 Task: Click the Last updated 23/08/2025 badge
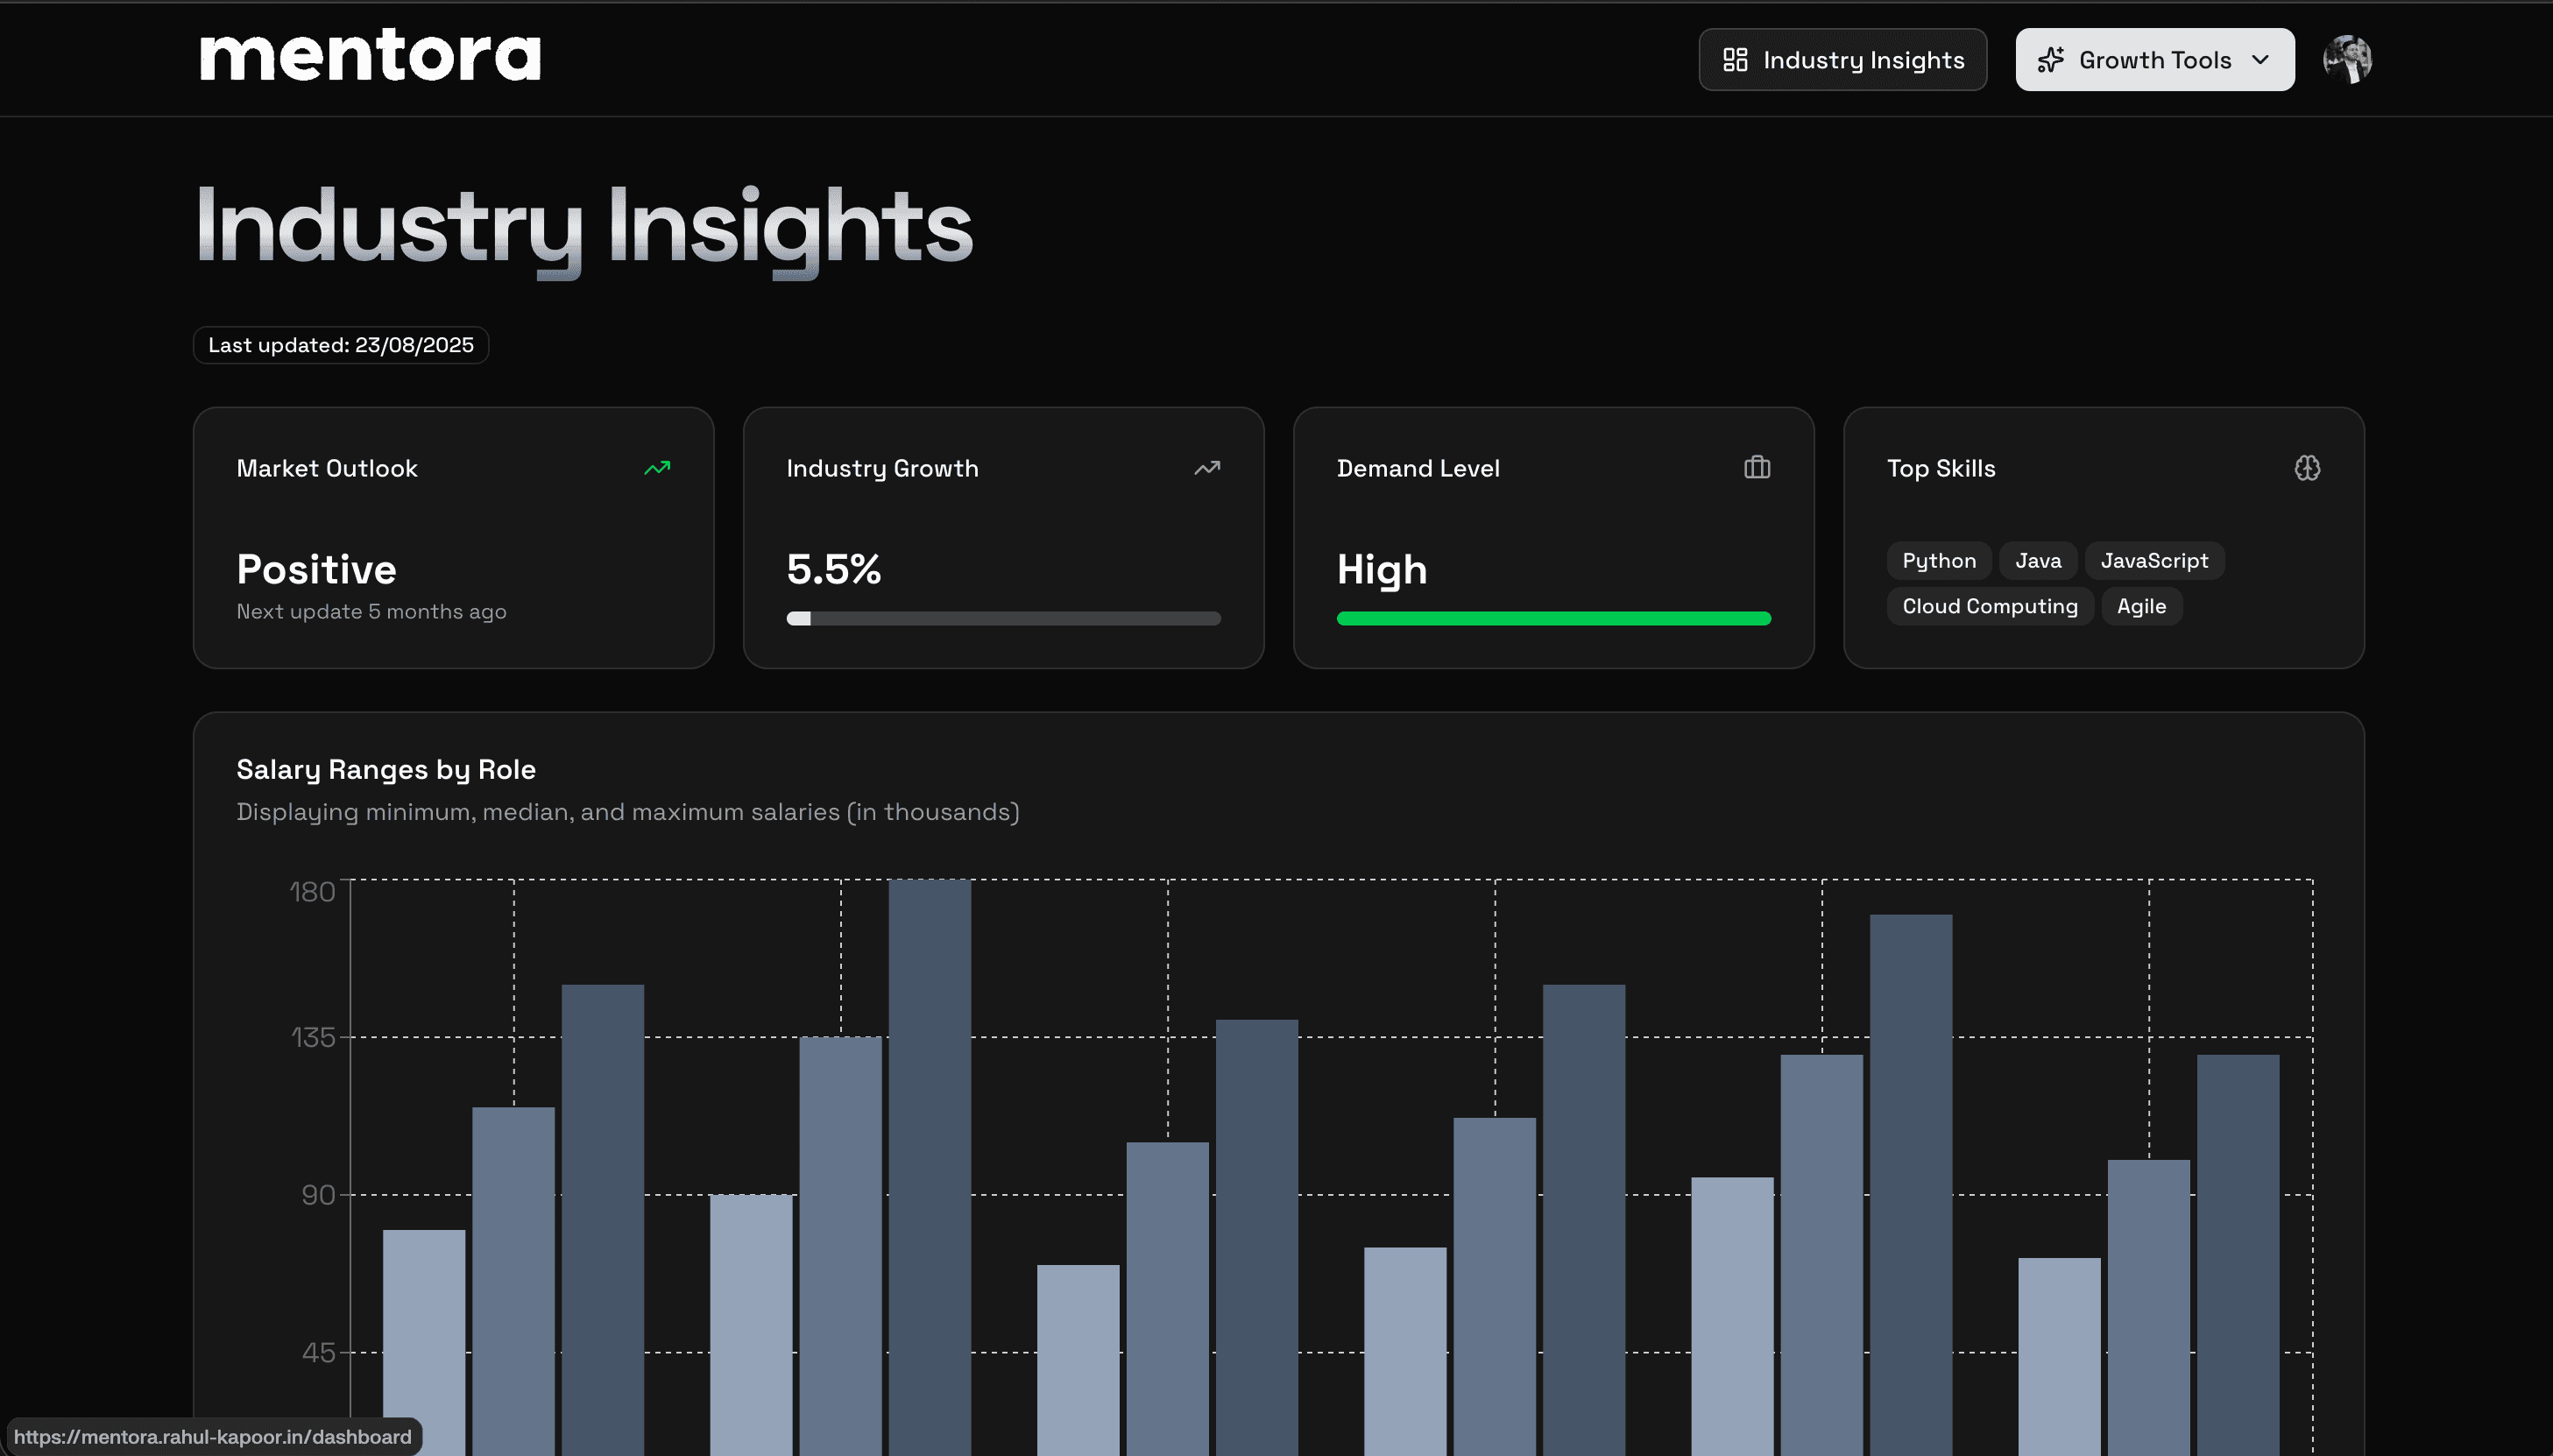pyautogui.click(x=340, y=345)
